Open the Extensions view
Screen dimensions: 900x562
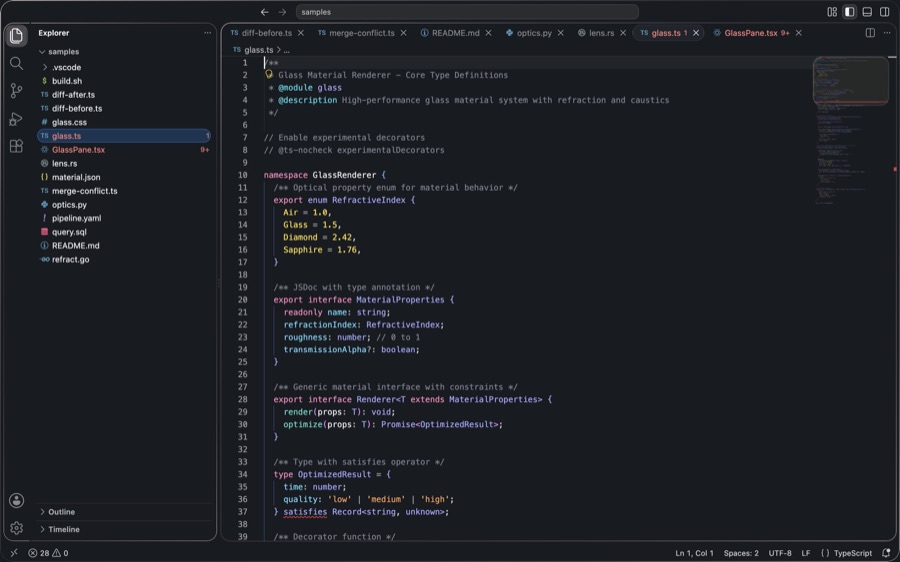pos(16,146)
